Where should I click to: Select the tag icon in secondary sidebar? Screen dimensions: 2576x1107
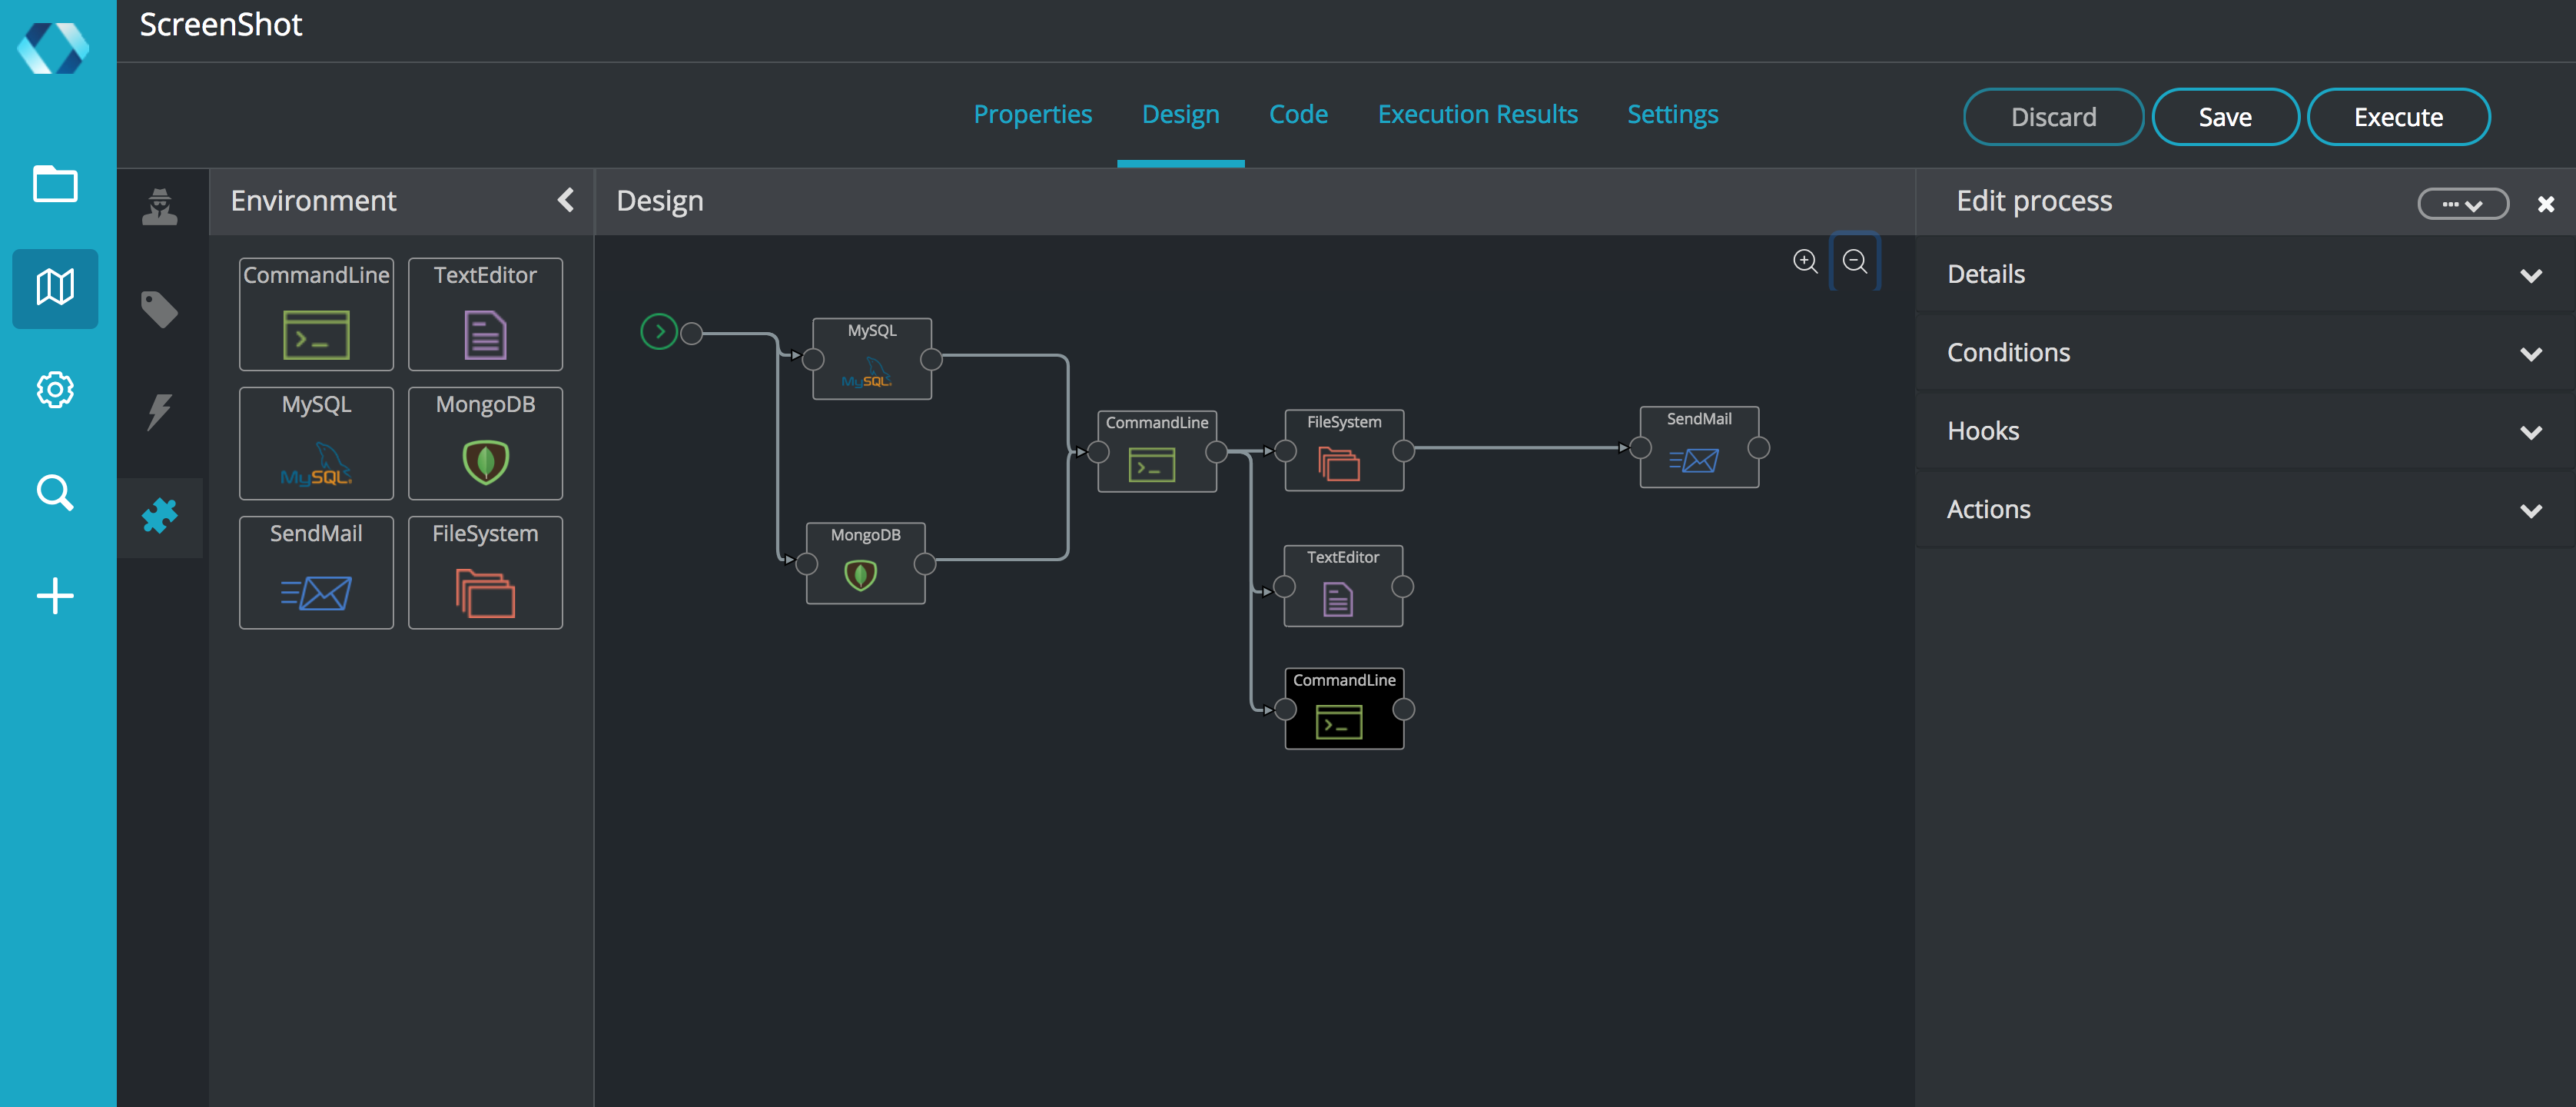click(160, 309)
